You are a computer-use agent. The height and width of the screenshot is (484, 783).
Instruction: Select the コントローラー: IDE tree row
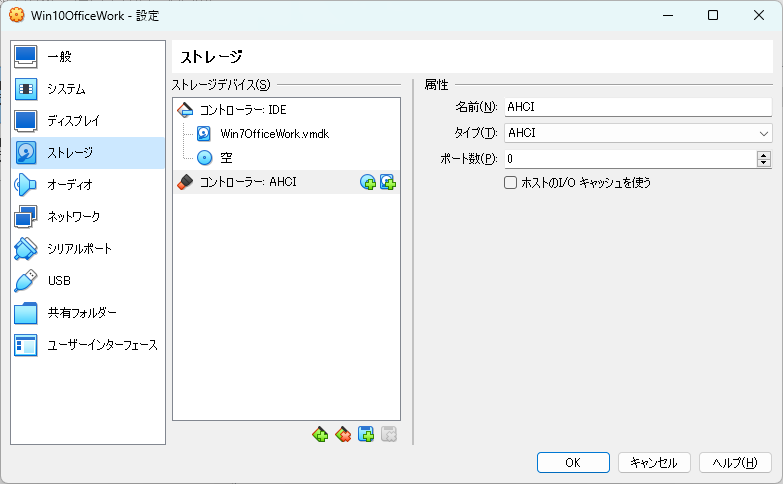[x=286, y=110]
